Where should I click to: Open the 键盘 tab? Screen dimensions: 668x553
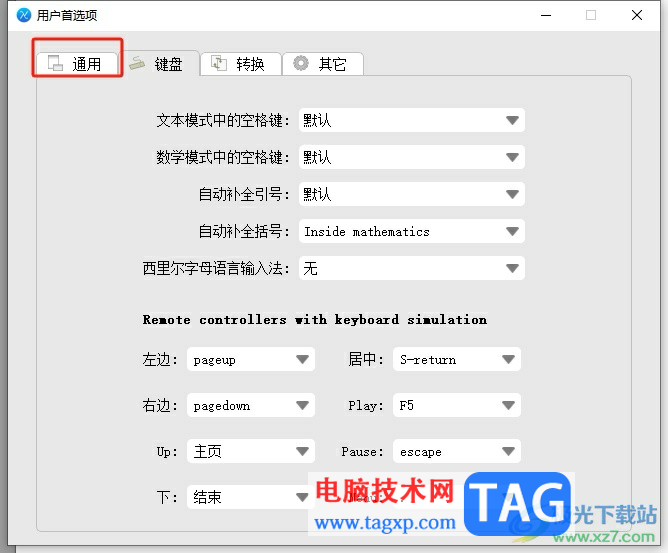click(160, 64)
